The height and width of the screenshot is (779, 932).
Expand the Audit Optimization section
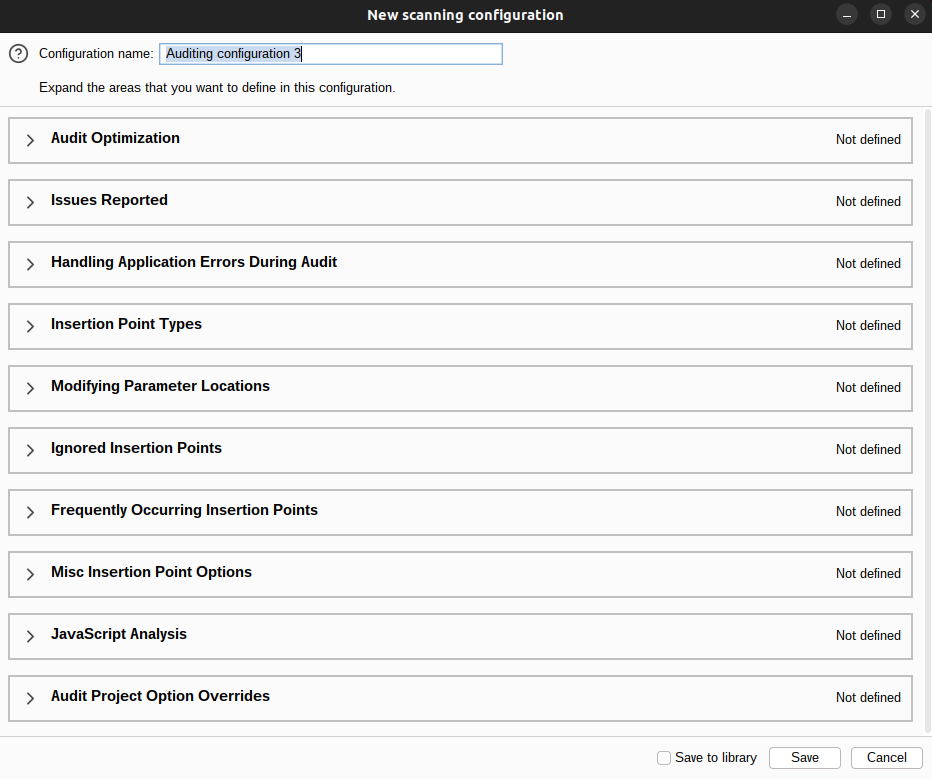29,139
